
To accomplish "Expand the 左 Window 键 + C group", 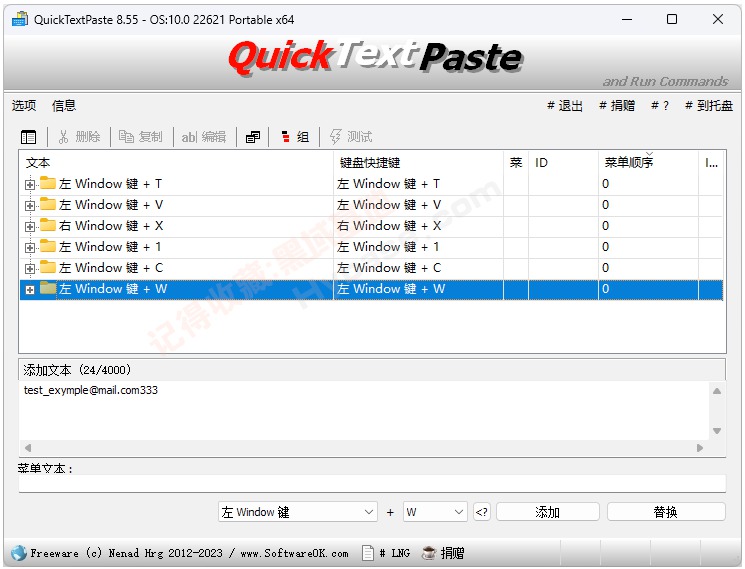I will (x=30, y=268).
